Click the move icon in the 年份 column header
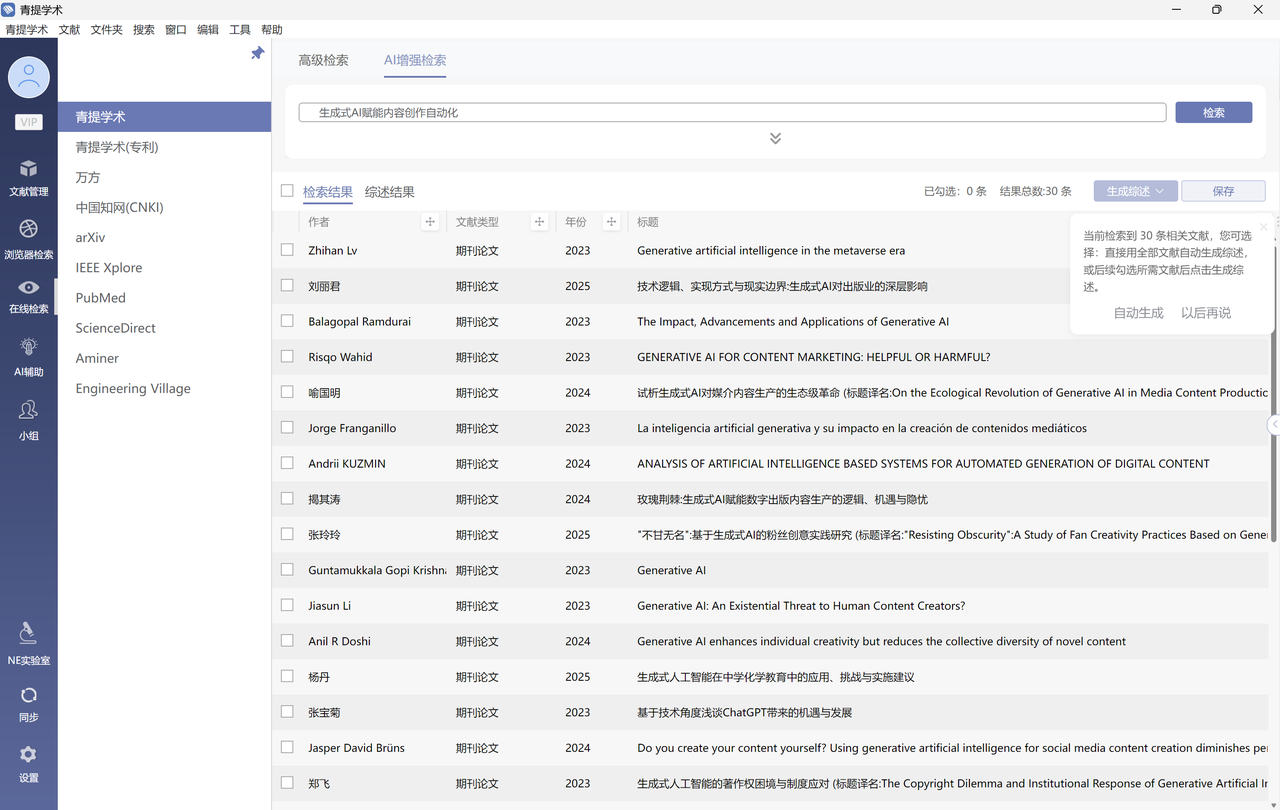 (611, 222)
